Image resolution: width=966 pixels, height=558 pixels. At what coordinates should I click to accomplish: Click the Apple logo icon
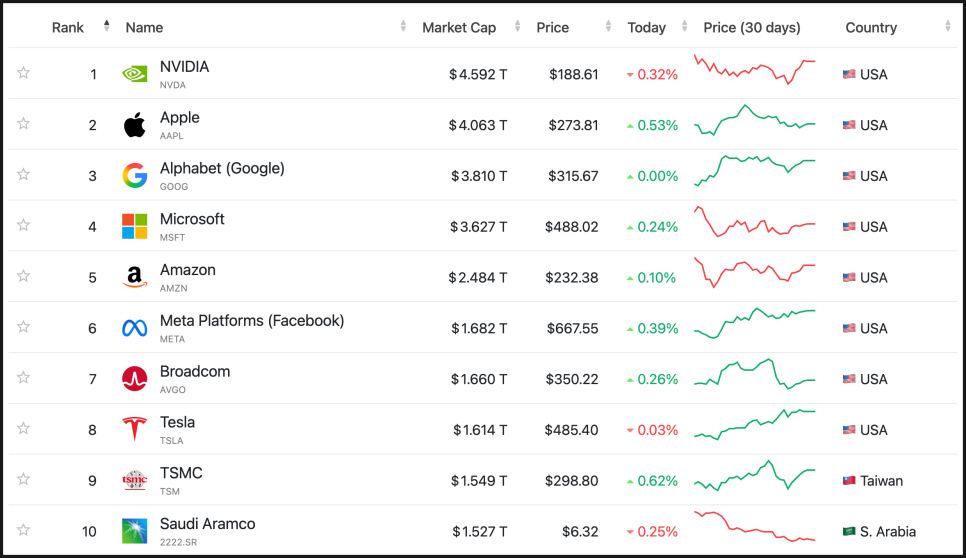(135, 125)
